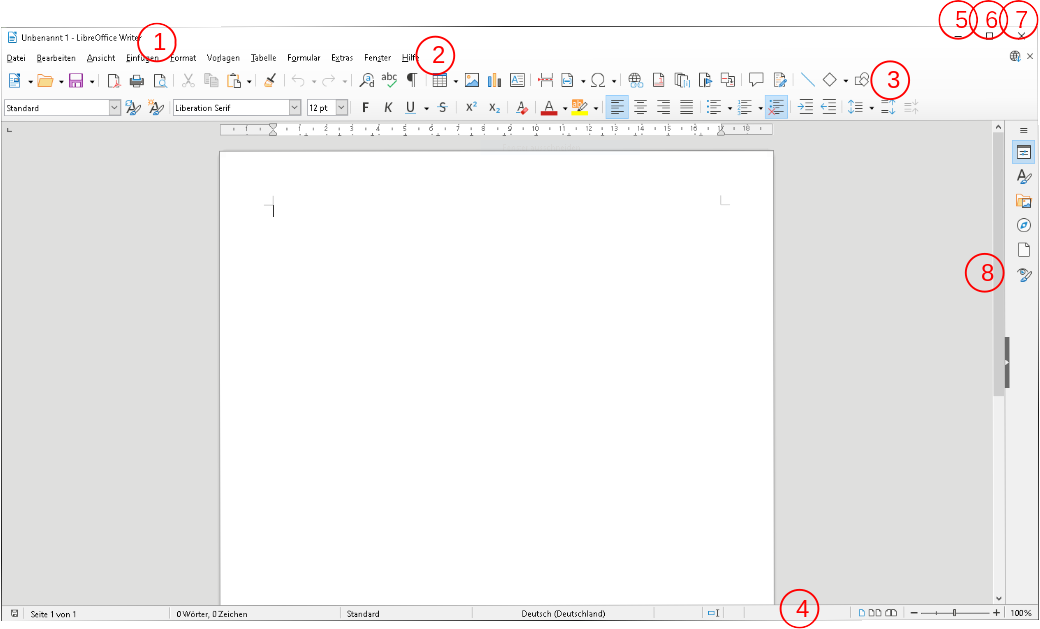Insert a comment using the speech bubble icon
This screenshot has width=1040, height=629.
coord(757,80)
